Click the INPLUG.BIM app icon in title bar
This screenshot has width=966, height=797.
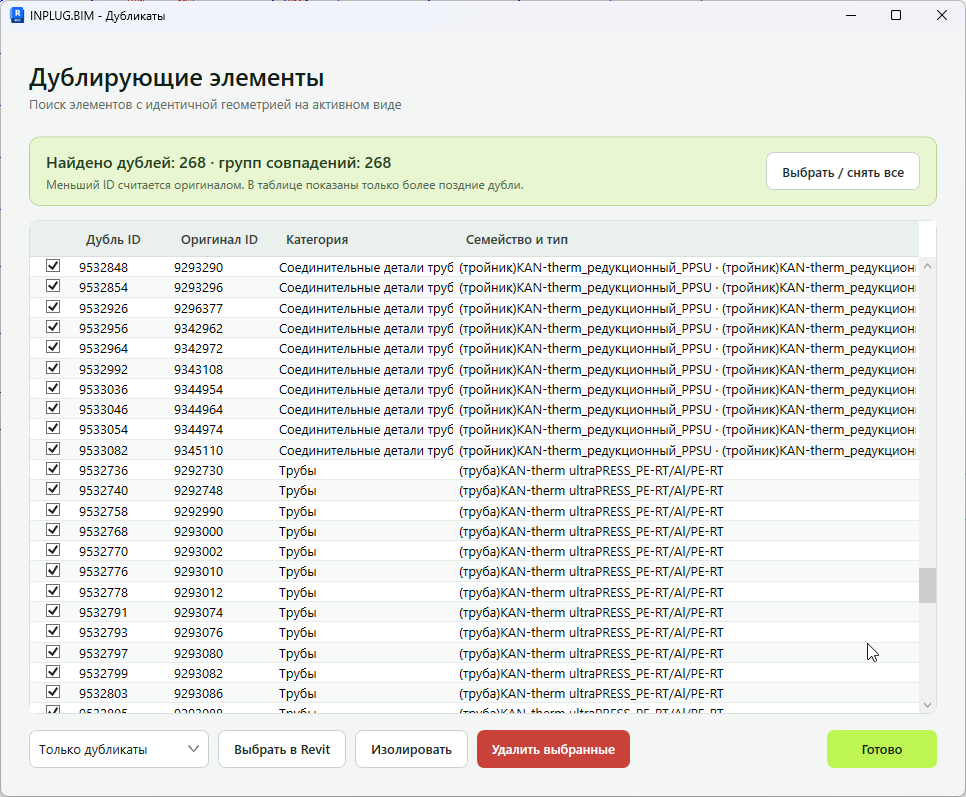(17, 15)
